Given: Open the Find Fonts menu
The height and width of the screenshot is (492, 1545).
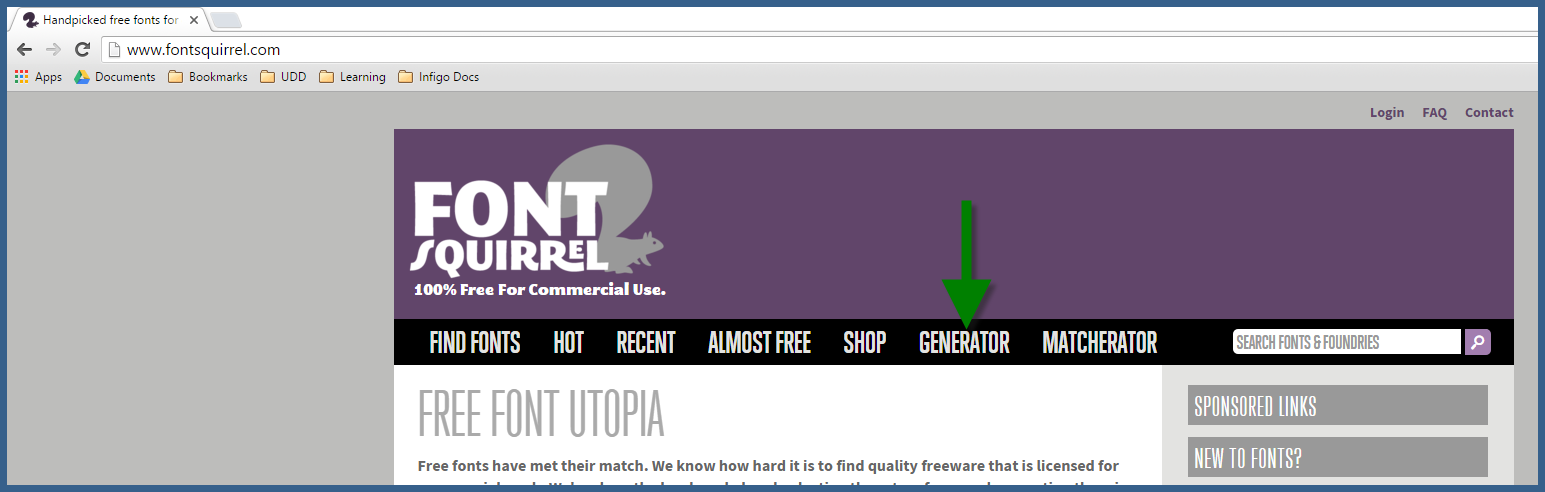Looking at the screenshot, I should [x=475, y=342].
